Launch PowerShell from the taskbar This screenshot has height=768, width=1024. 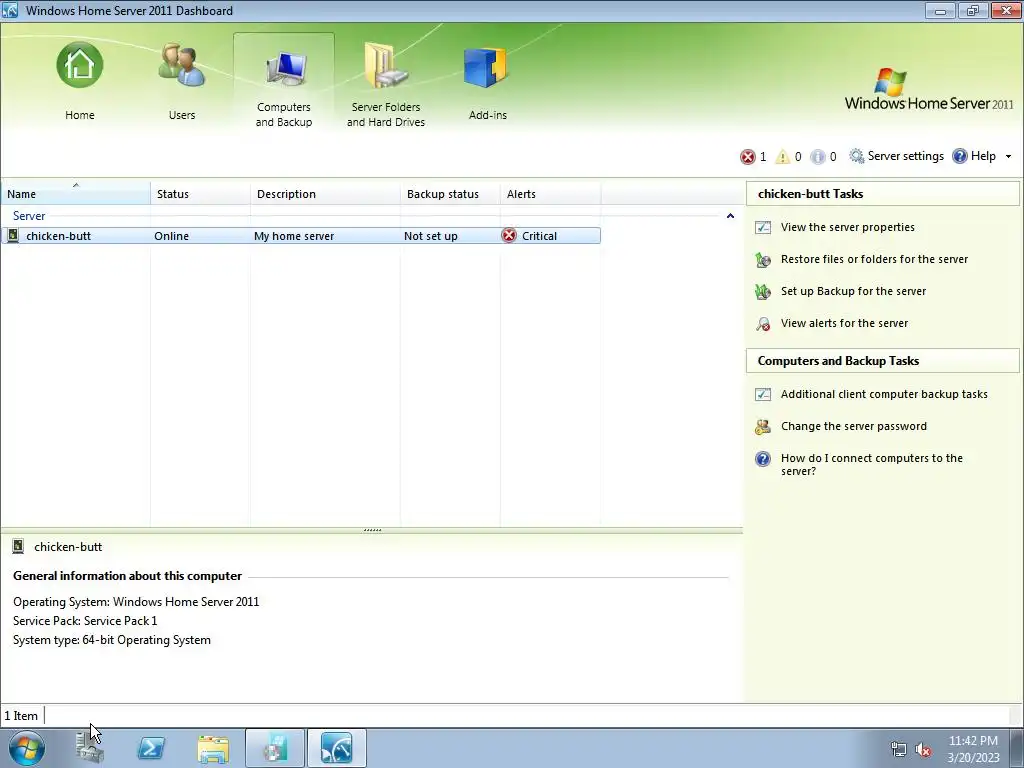click(151, 748)
